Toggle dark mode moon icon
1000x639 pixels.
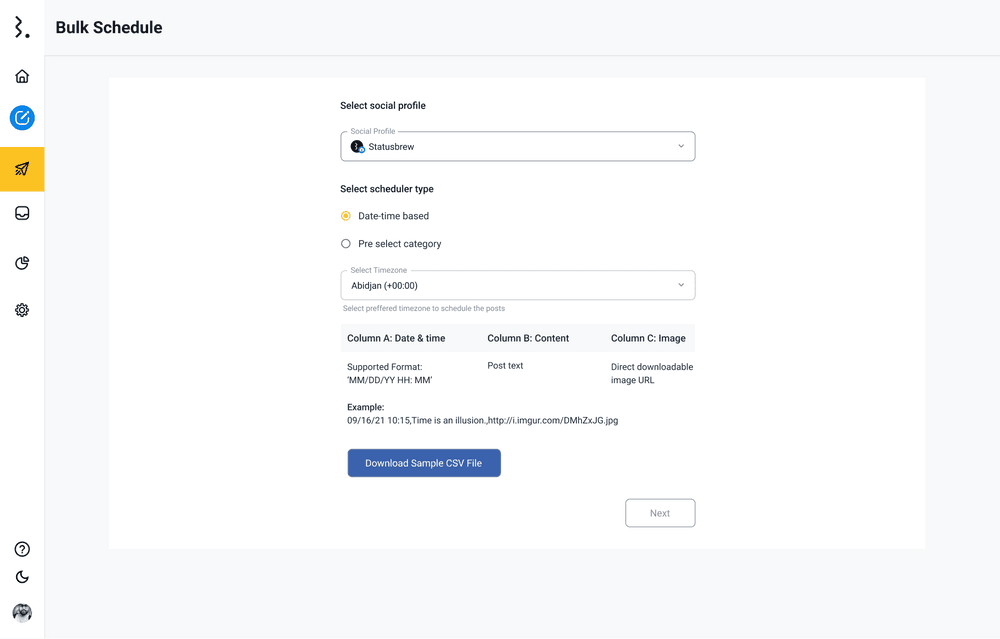22,577
